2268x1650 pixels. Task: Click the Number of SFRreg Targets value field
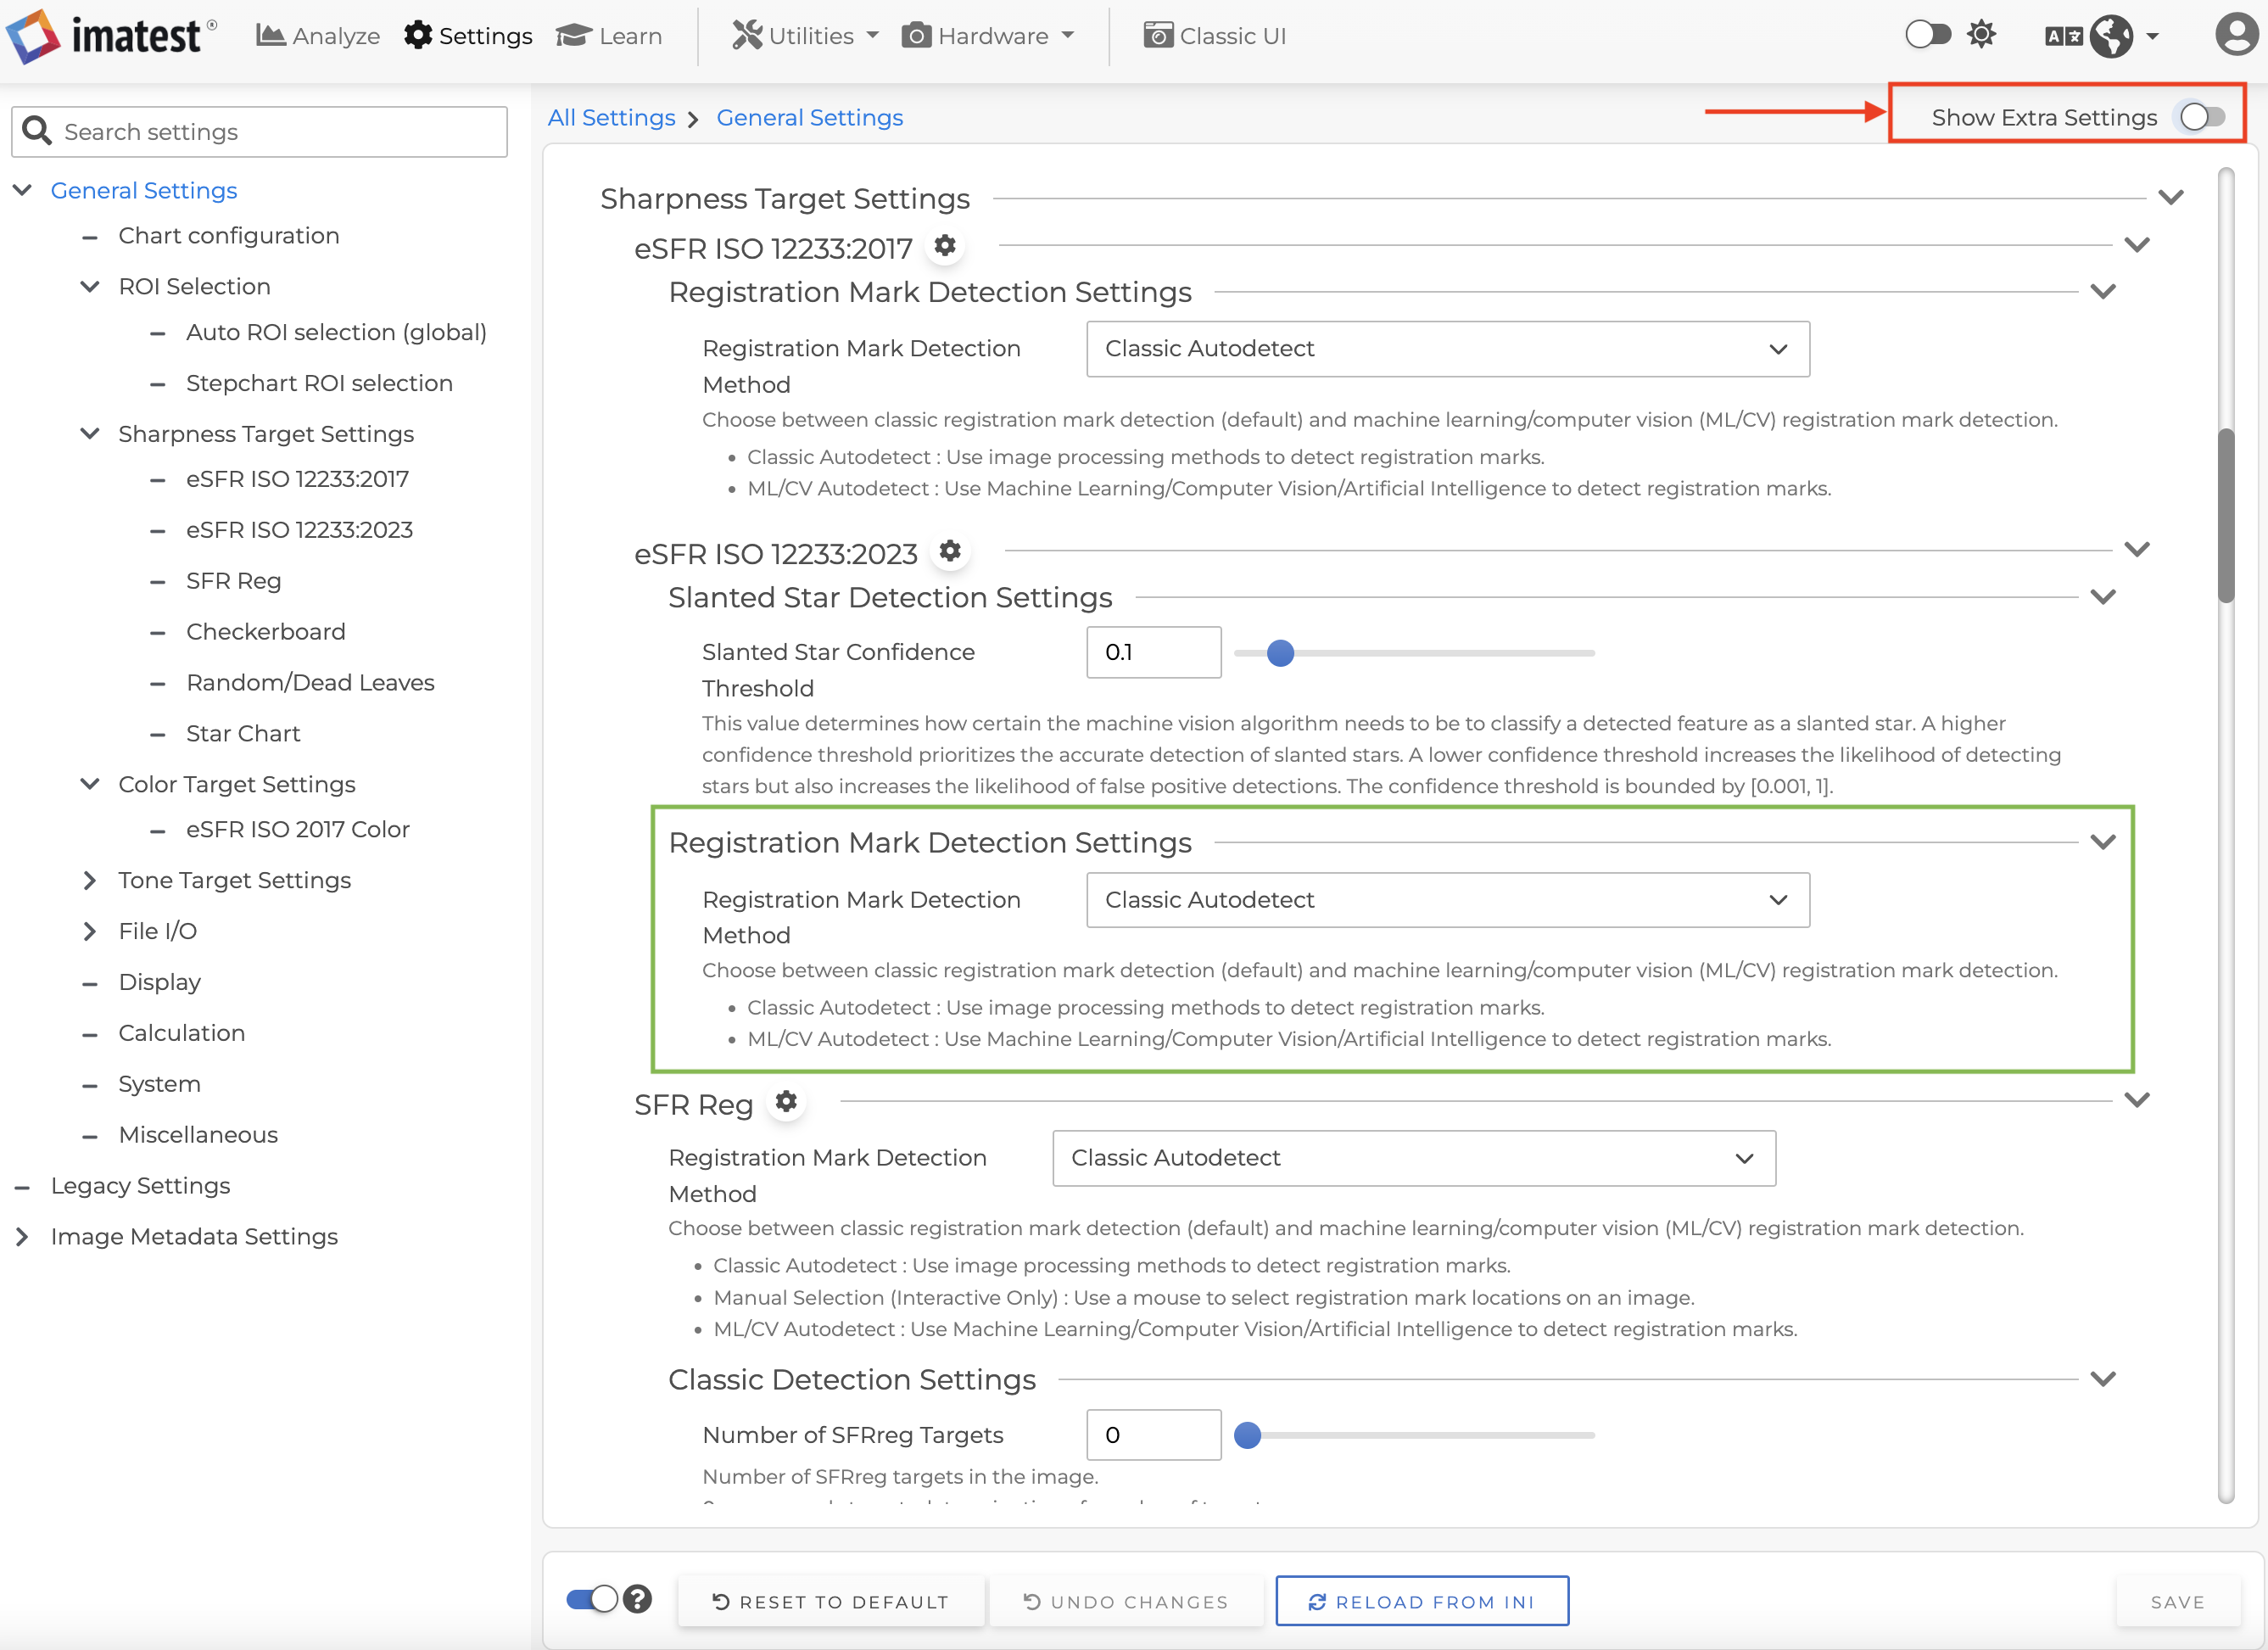(1154, 1436)
